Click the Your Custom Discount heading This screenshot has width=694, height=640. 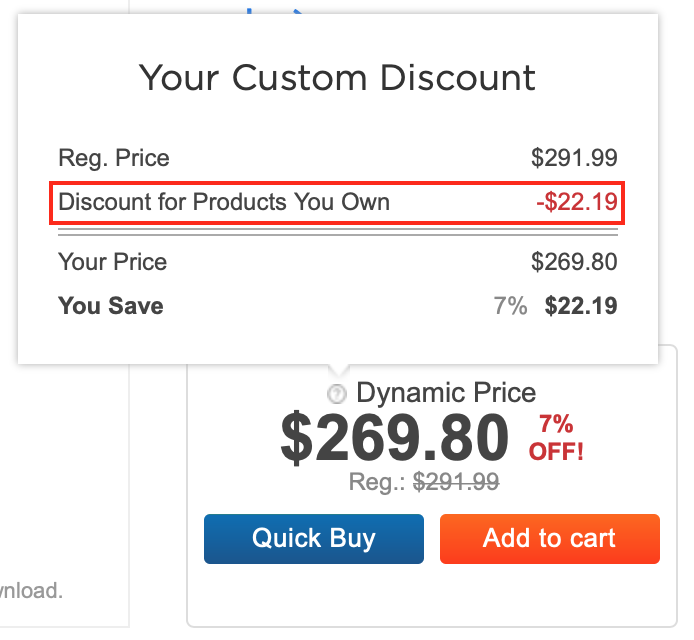337,77
